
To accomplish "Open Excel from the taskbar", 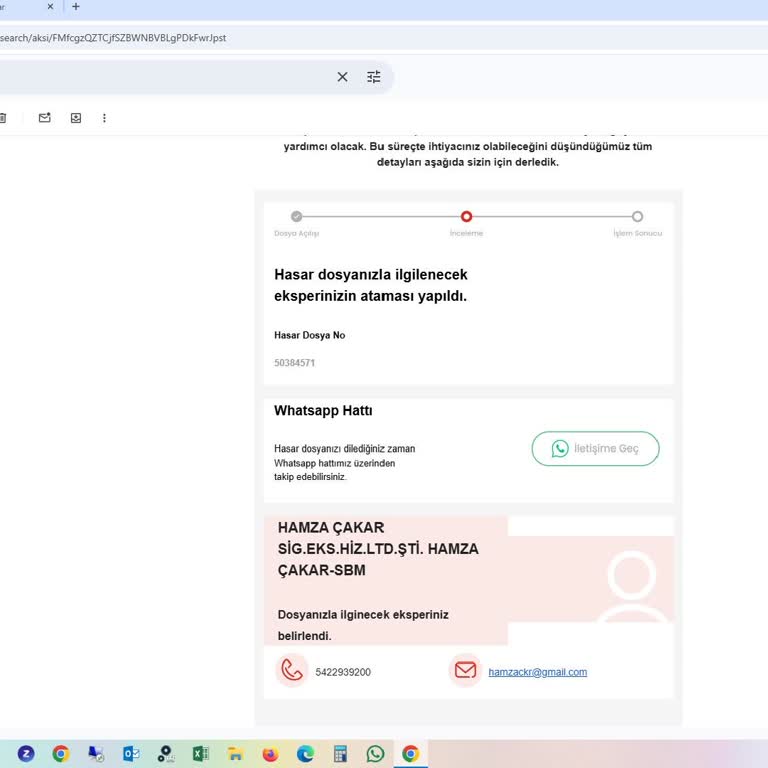I will (x=200, y=753).
